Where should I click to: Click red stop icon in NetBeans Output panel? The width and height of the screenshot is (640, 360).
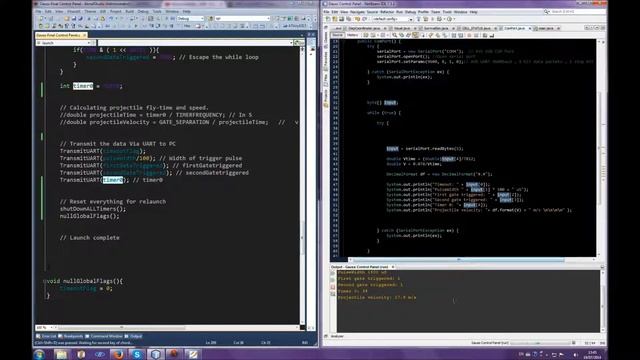(332, 287)
